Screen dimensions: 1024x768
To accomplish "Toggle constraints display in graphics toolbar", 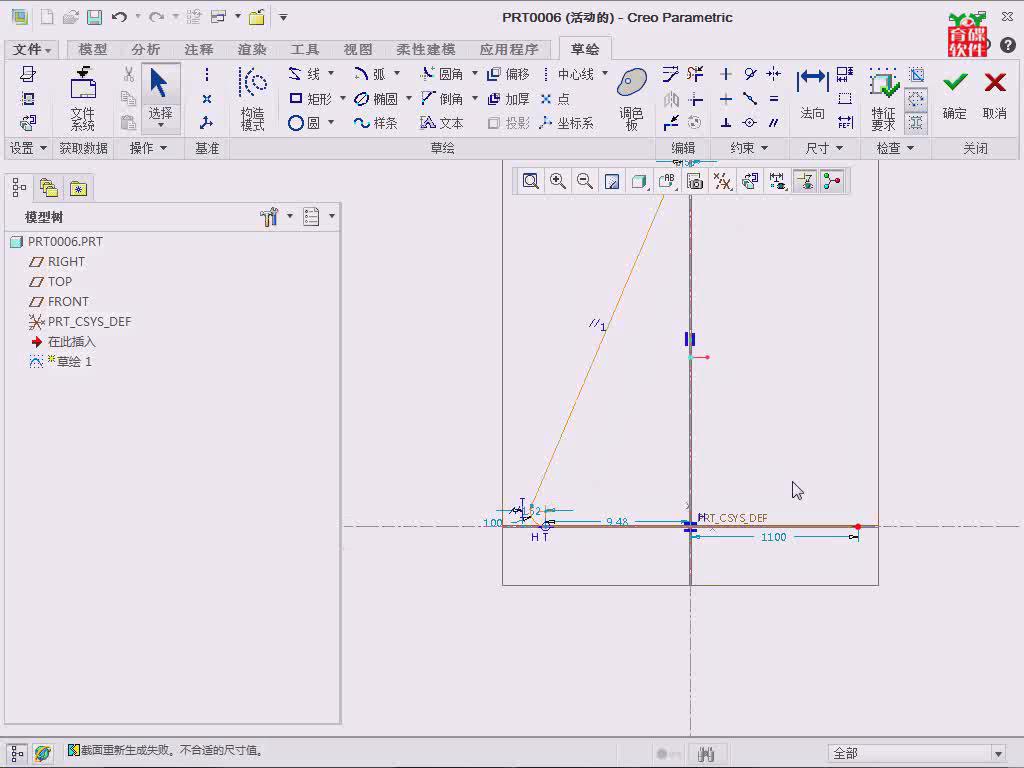I will click(806, 181).
